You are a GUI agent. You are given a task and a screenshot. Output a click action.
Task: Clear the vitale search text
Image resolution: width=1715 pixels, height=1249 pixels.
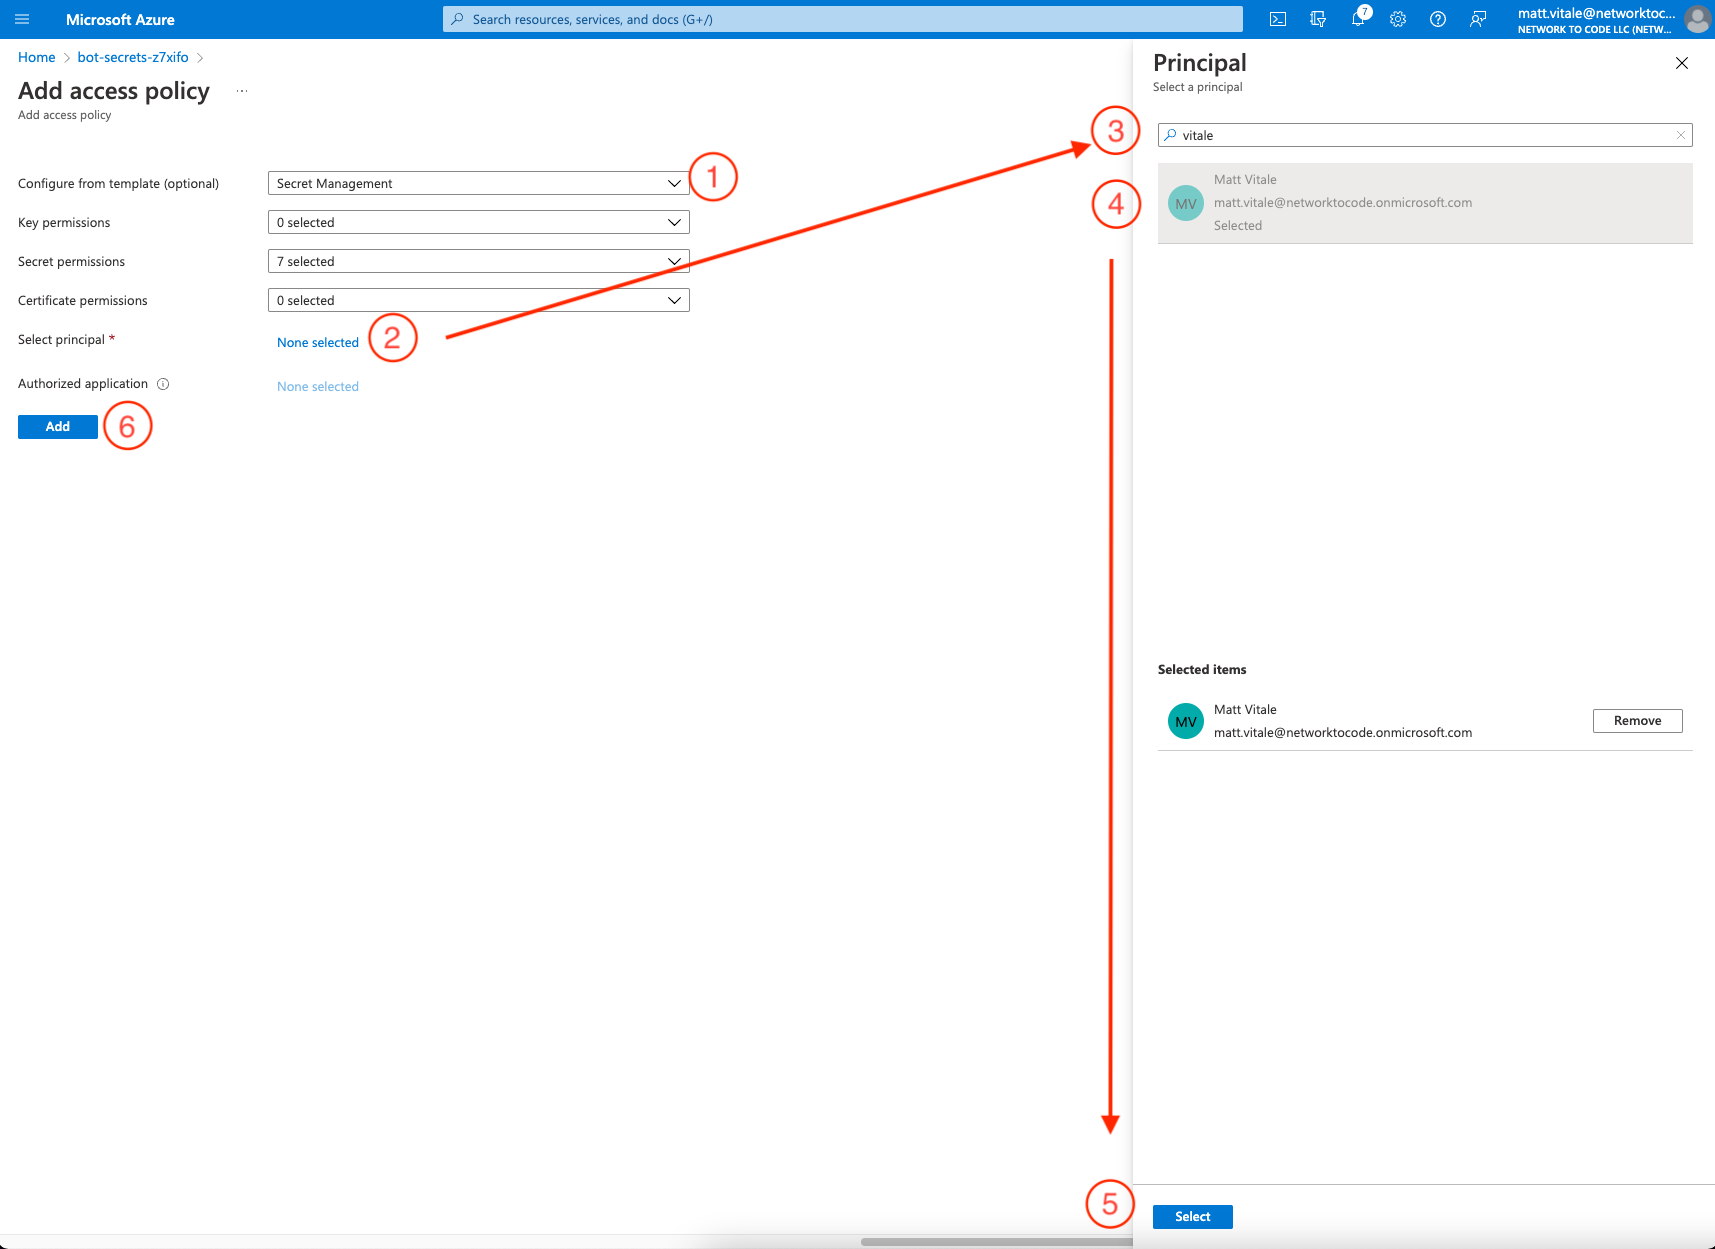pyautogui.click(x=1680, y=134)
